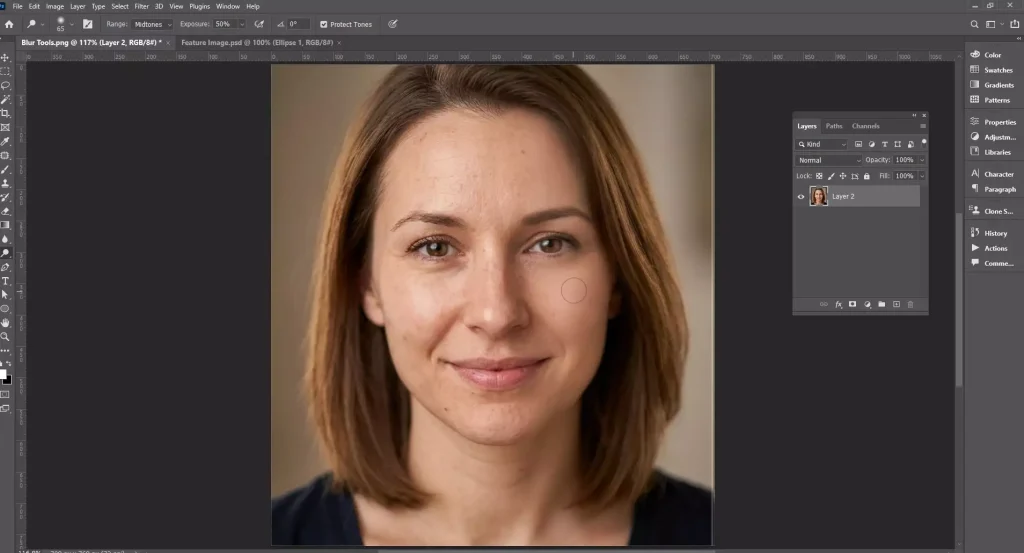Click the layer styles fx icon
The width and height of the screenshot is (1024, 553).
click(839, 304)
